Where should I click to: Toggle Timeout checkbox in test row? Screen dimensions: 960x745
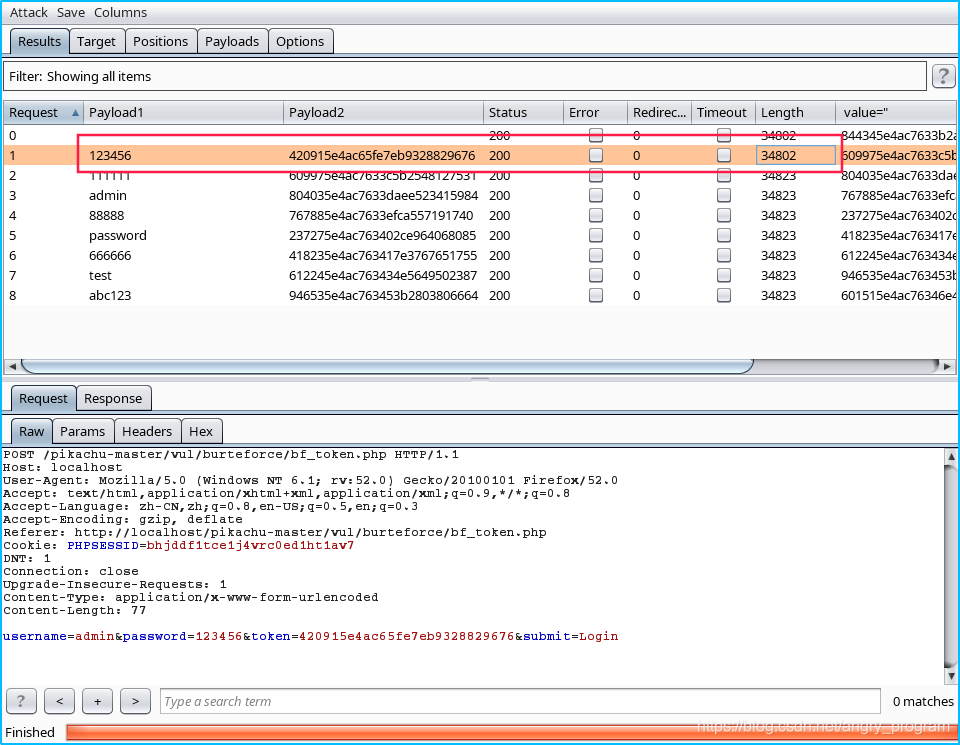pos(724,275)
